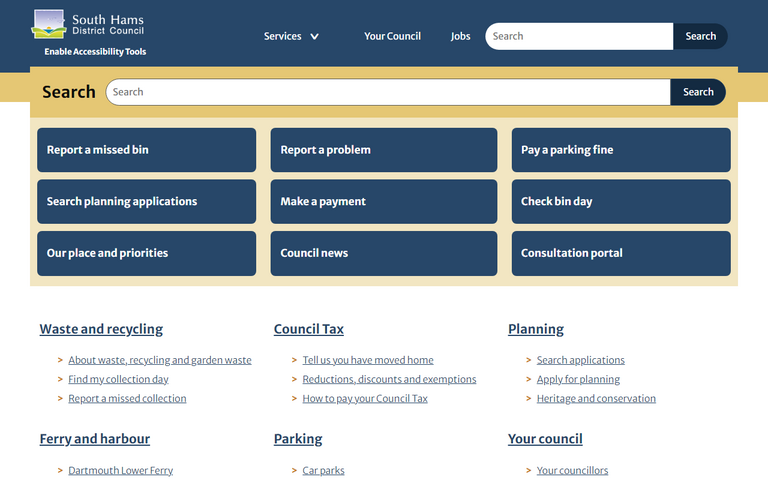Click the South Hams District Council logo

[89, 24]
